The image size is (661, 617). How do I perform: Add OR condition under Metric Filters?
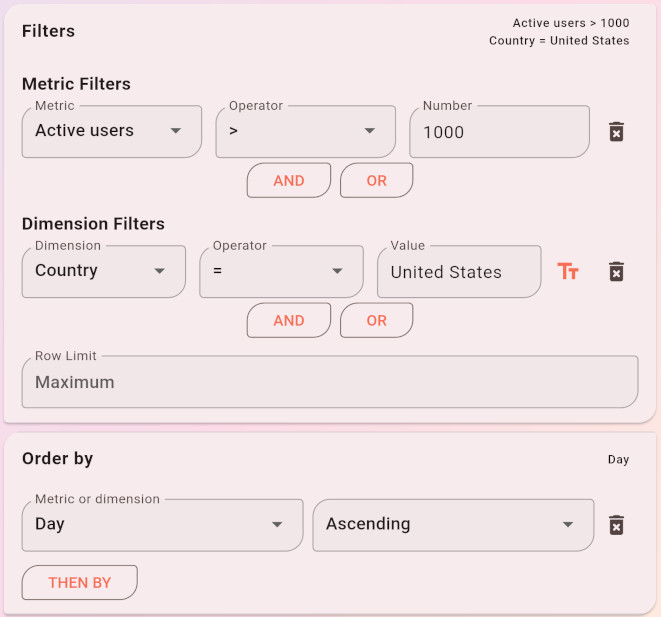tap(376, 181)
